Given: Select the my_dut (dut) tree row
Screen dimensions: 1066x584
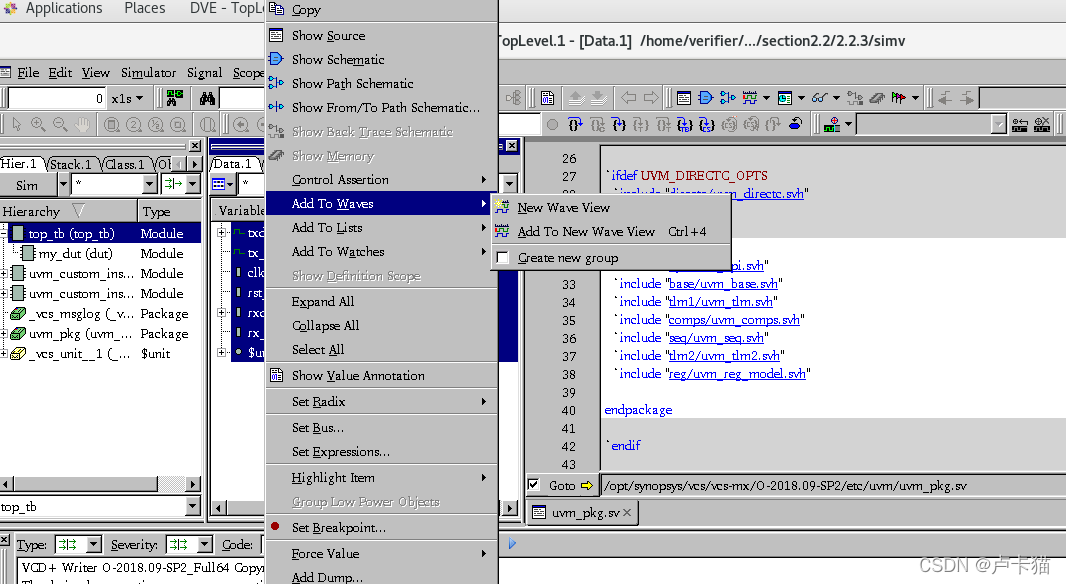Looking at the screenshot, I should (101, 254).
